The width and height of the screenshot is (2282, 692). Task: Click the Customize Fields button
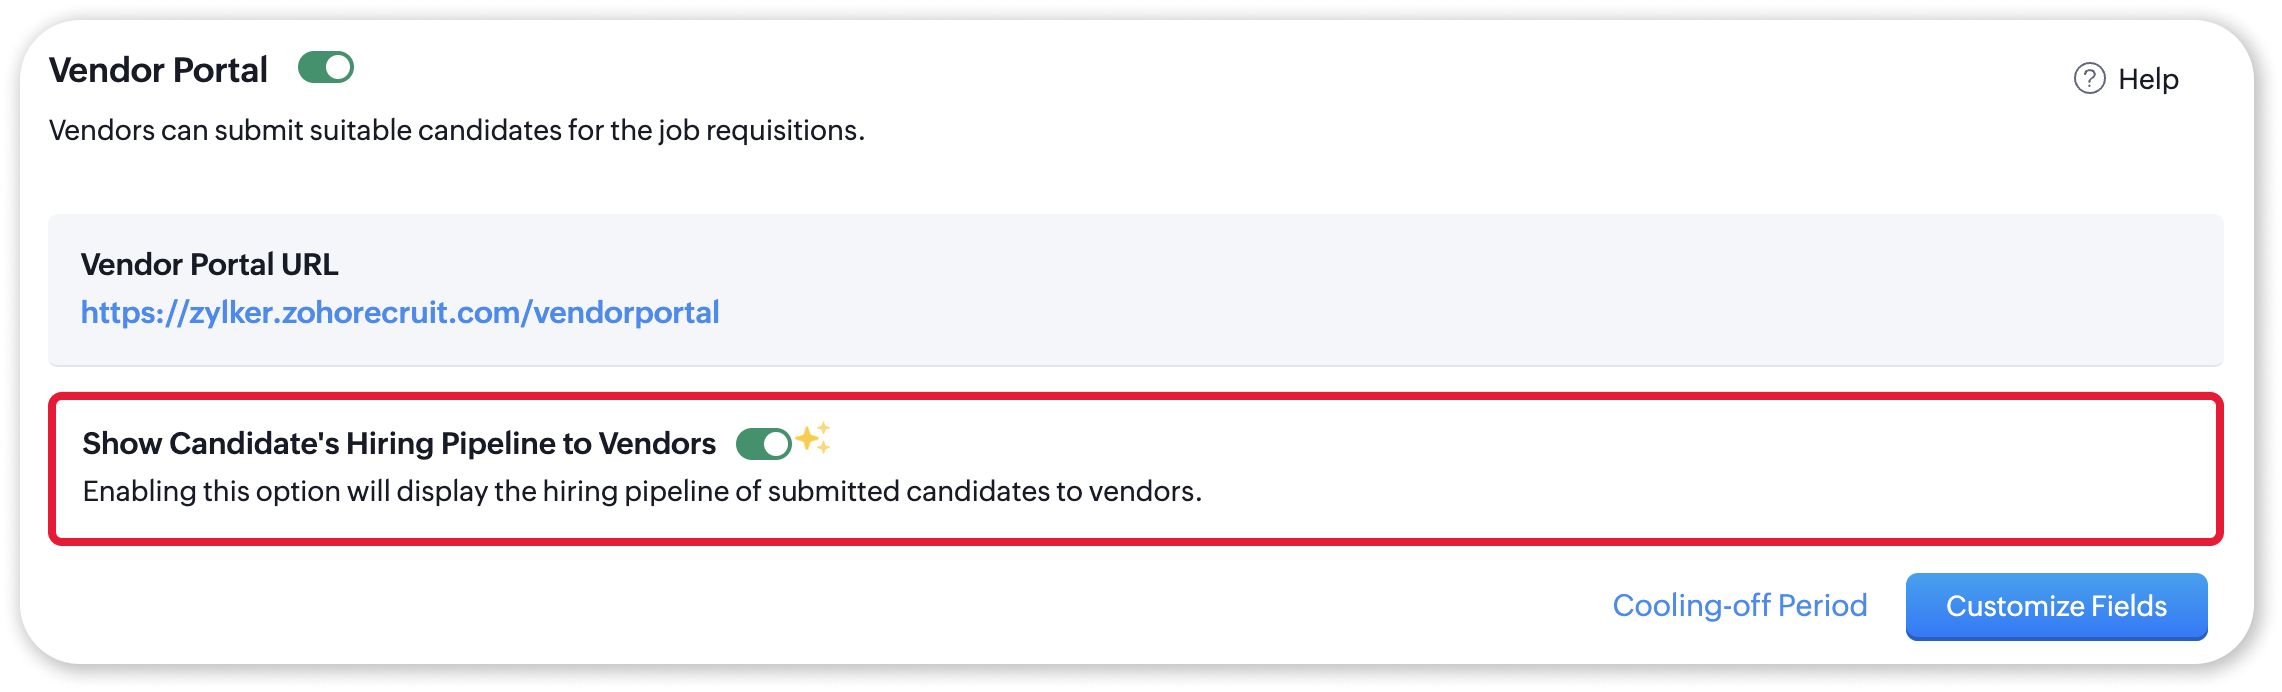(x=2056, y=606)
